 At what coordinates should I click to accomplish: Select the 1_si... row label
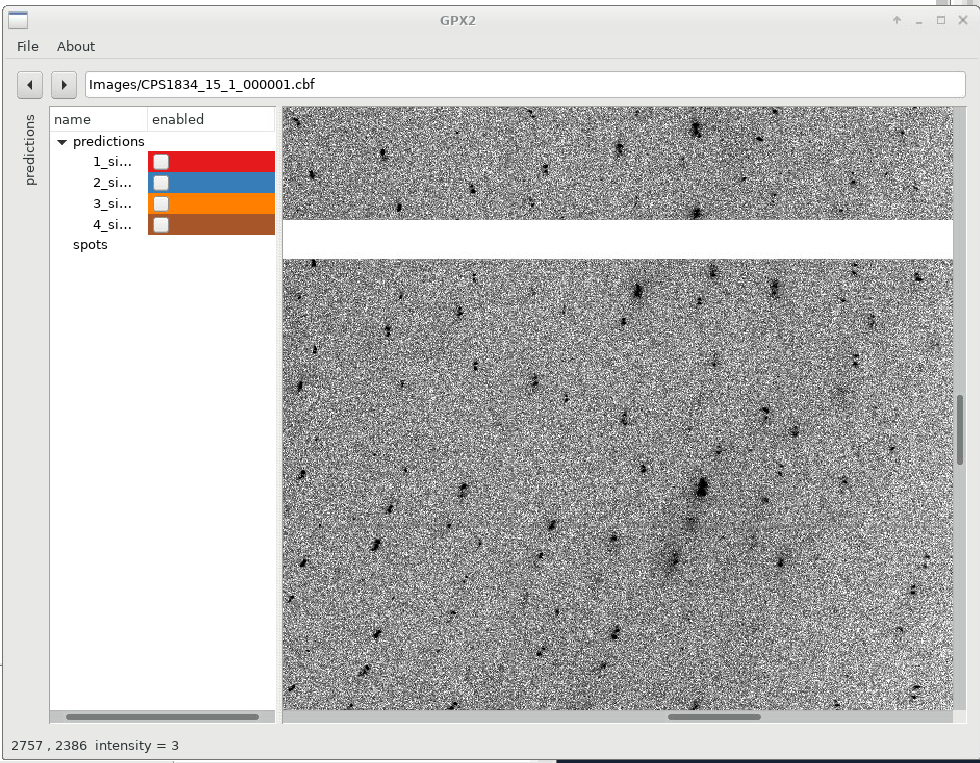click(x=112, y=162)
